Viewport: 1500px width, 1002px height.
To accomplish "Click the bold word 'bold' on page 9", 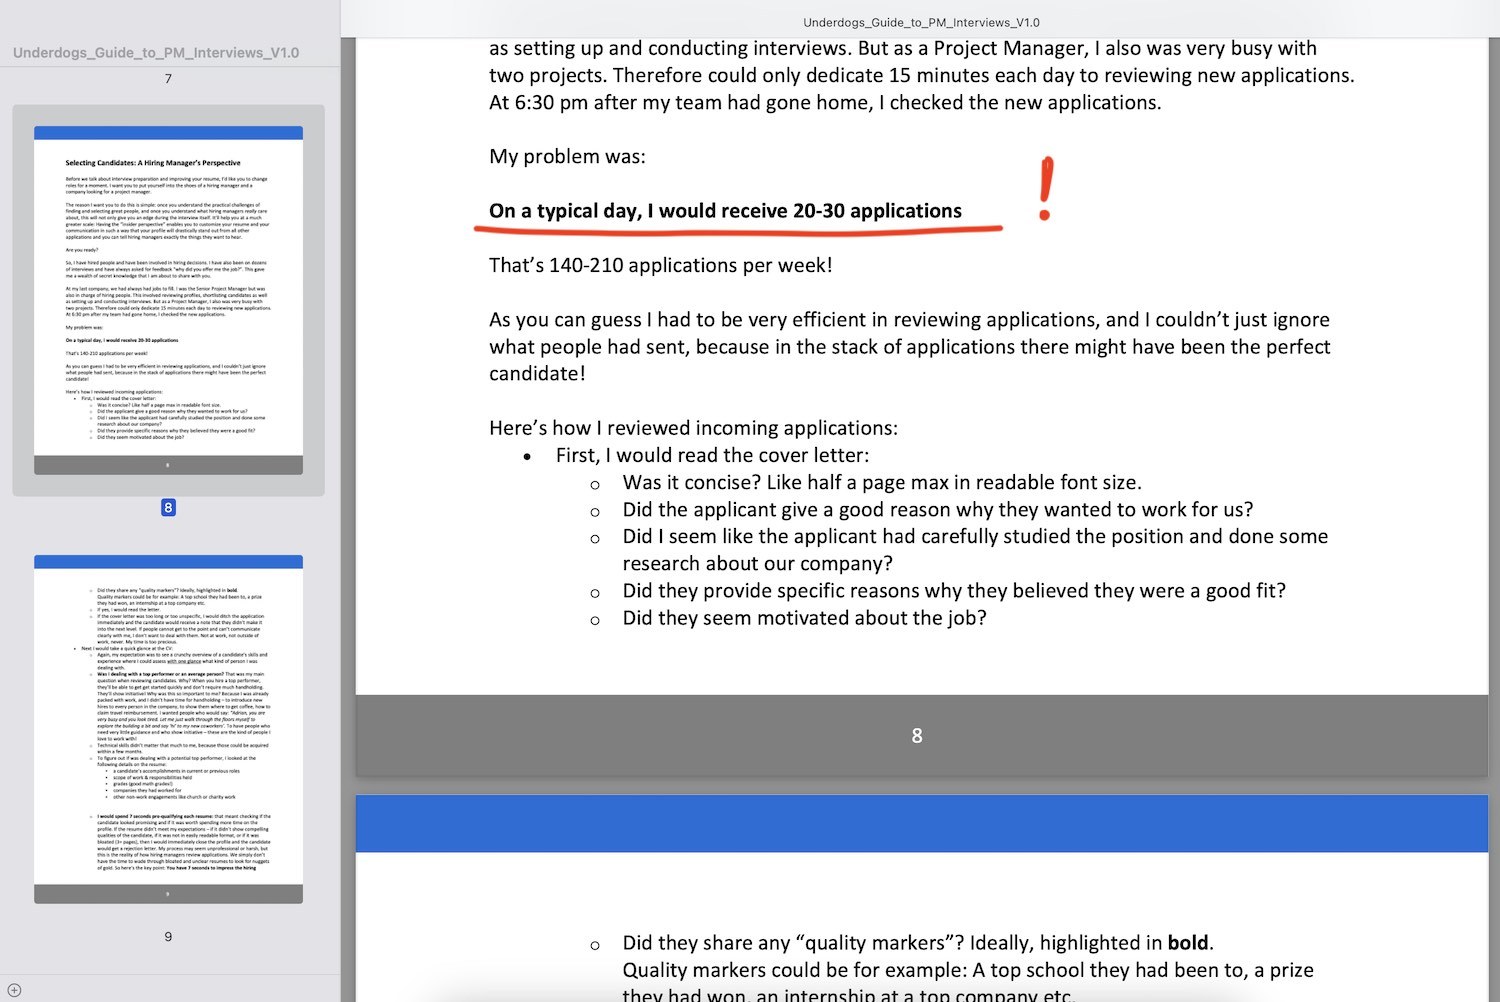I will pyautogui.click(x=1188, y=942).
